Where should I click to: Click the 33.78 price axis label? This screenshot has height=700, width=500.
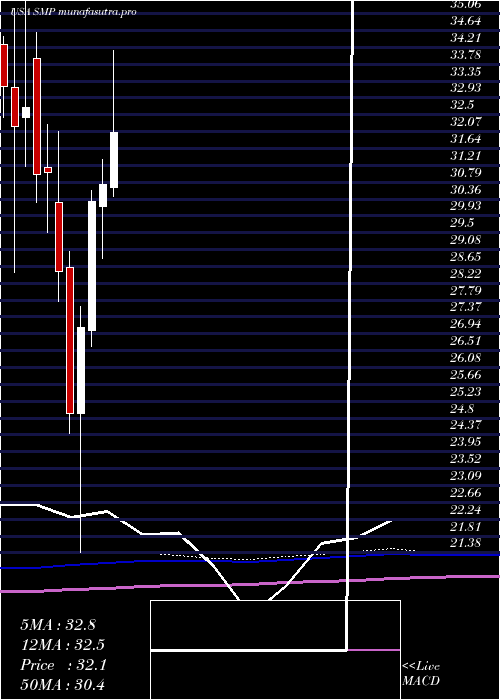(x=466, y=54)
